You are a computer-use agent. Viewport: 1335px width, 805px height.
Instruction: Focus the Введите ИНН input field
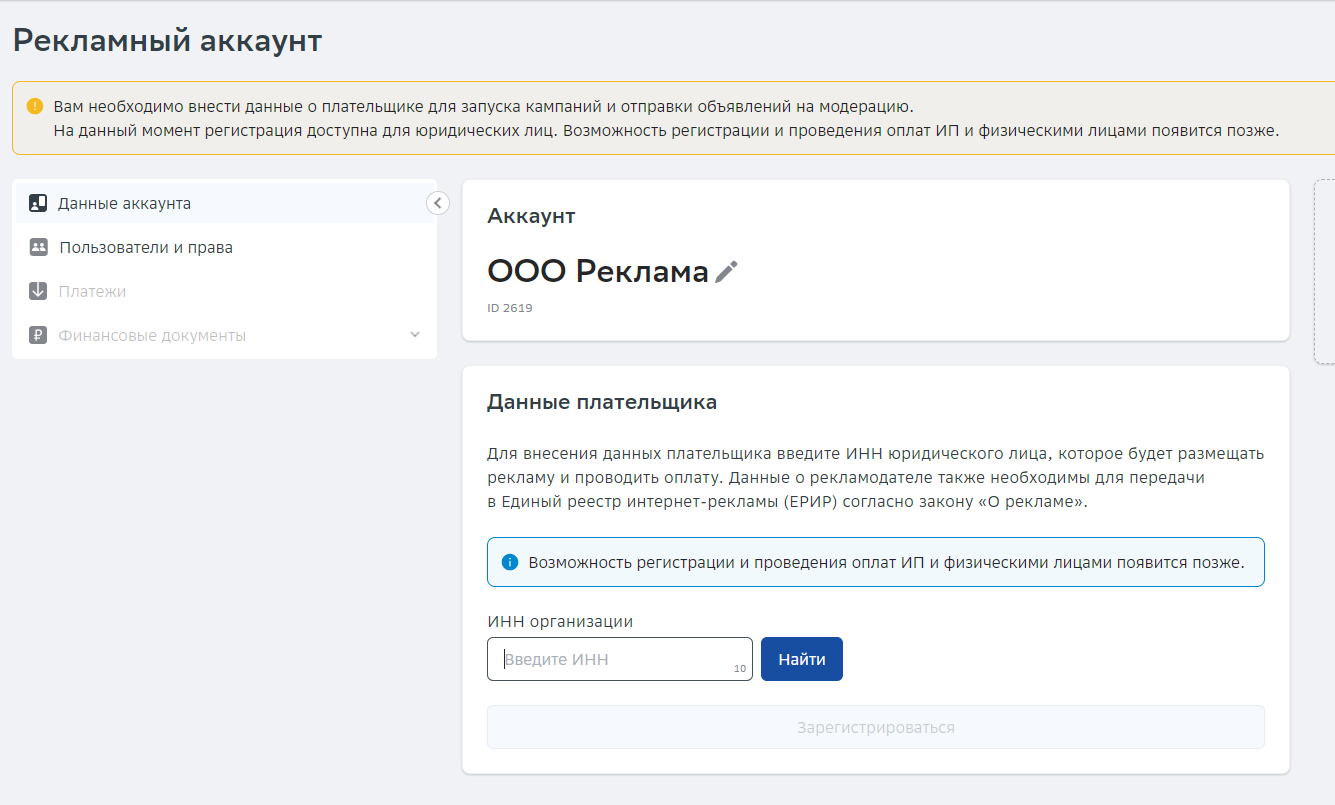click(620, 659)
